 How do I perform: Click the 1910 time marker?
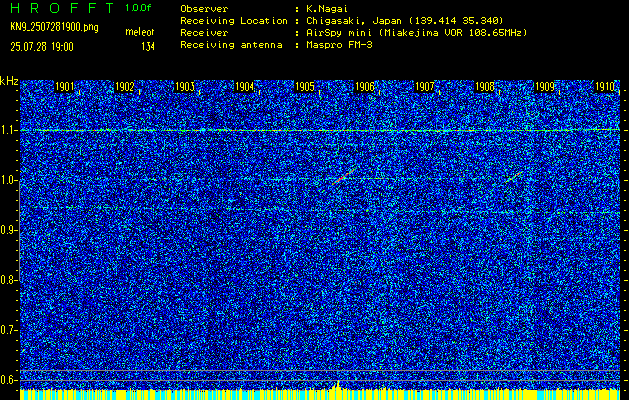pyautogui.click(x=605, y=87)
